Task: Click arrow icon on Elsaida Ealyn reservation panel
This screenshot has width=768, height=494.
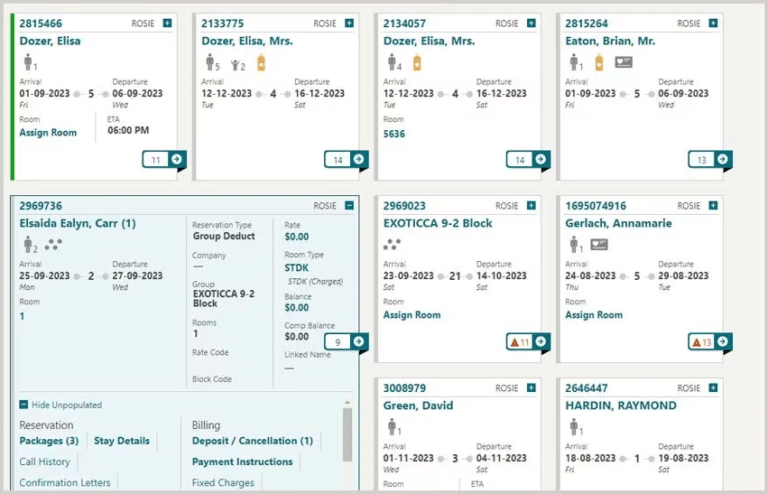Action: [359, 342]
